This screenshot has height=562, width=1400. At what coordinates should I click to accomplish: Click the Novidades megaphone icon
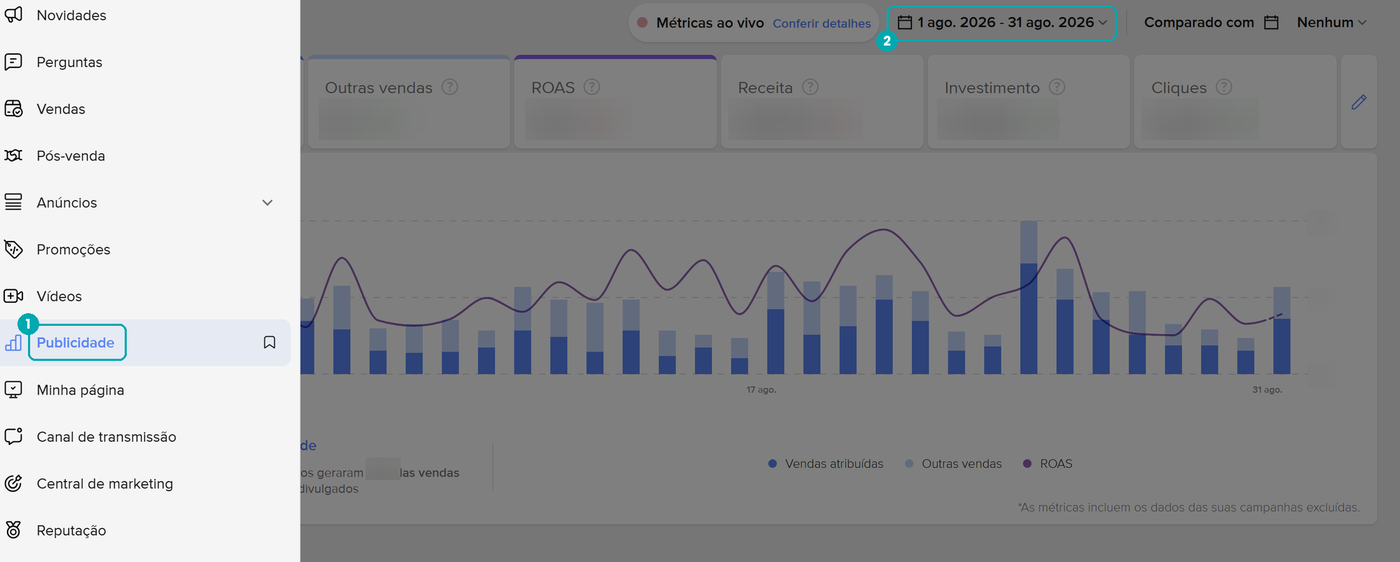click(x=13, y=15)
